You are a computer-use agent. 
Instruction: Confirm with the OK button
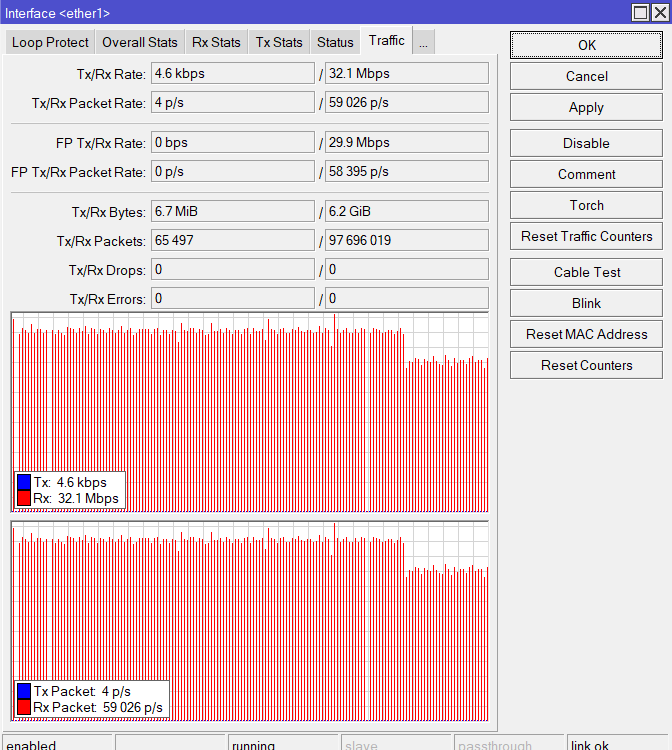click(x=586, y=45)
